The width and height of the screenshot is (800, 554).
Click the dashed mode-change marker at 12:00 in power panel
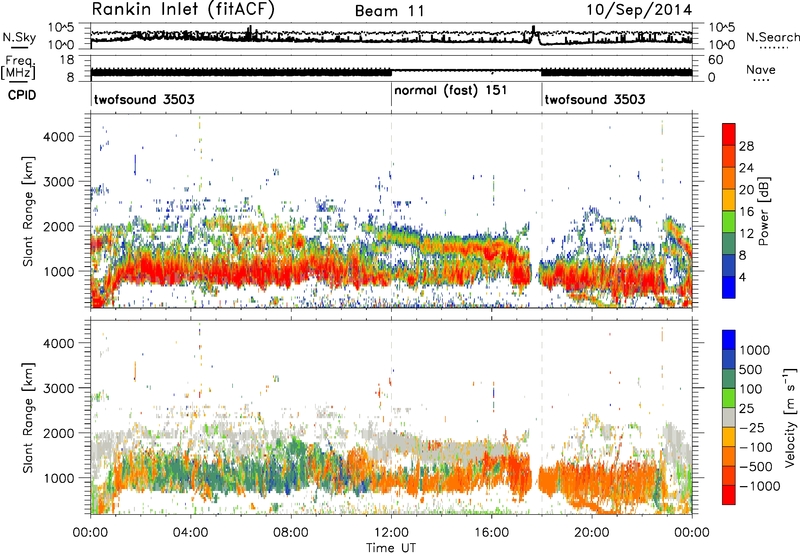[x=391, y=211]
